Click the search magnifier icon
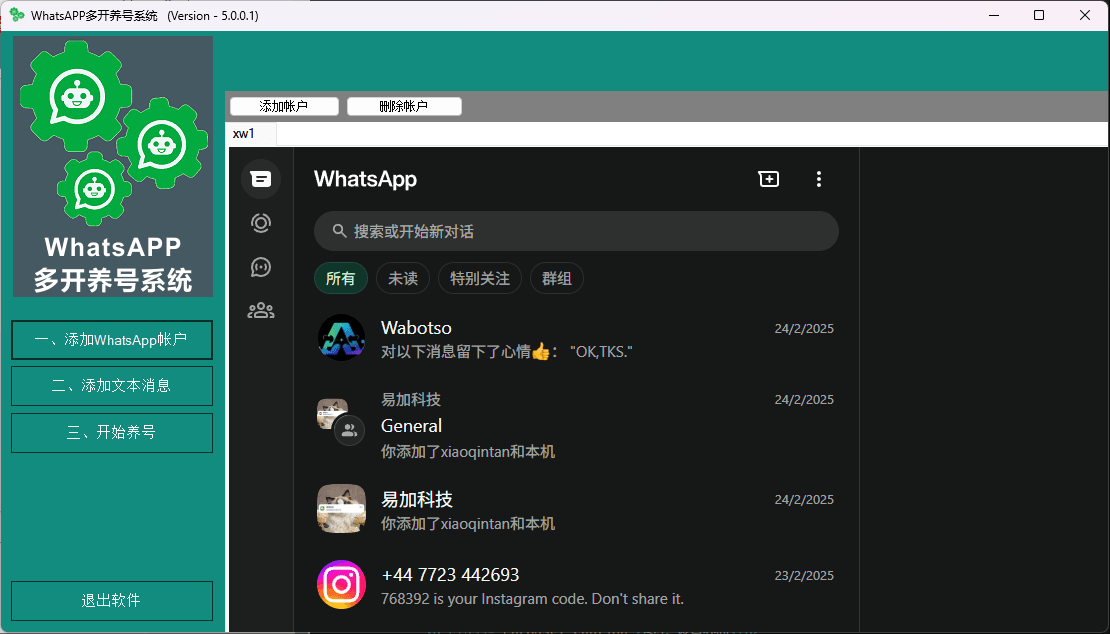The height and width of the screenshot is (634, 1110). click(339, 231)
